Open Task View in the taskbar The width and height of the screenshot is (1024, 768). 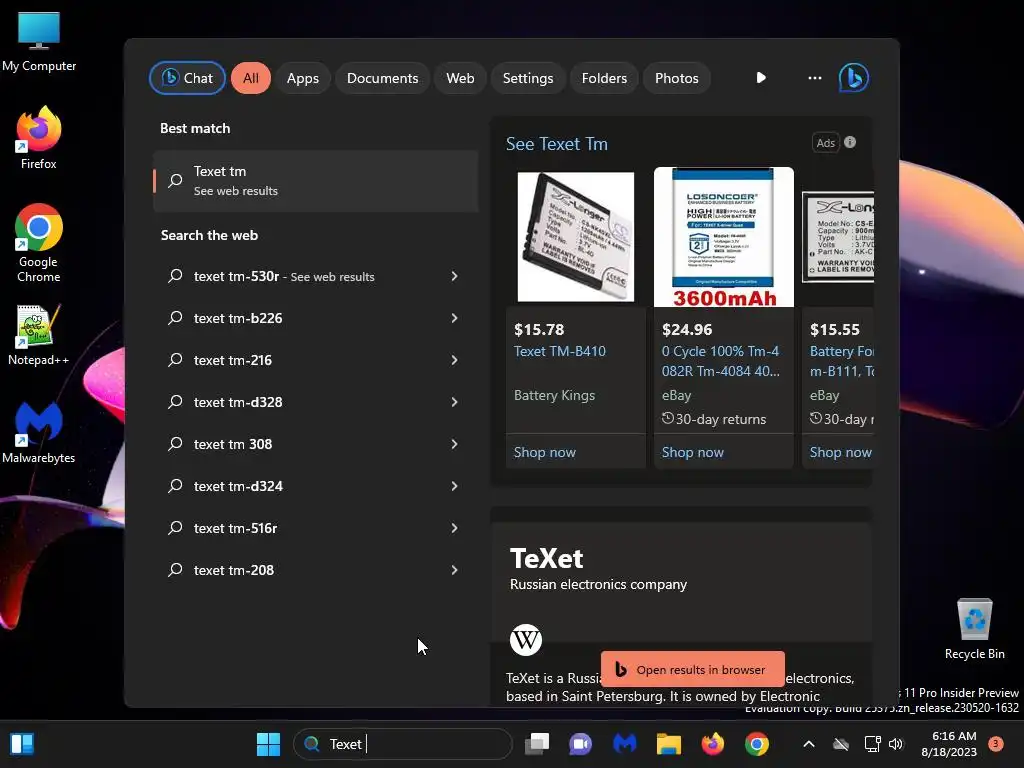click(537, 744)
